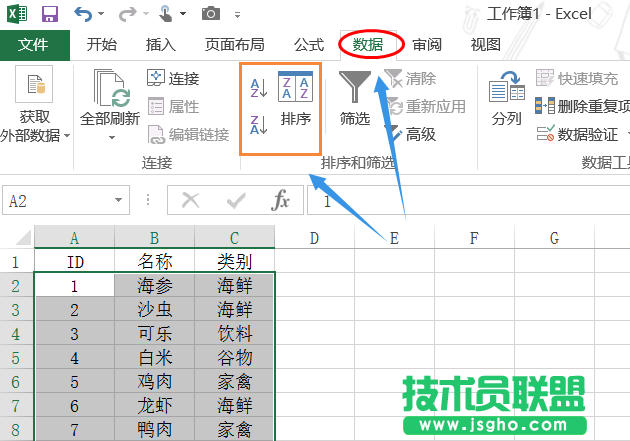Image resolution: width=630 pixels, height=441 pixels.
Task: Select row 5 header
Action: (16, 357)
